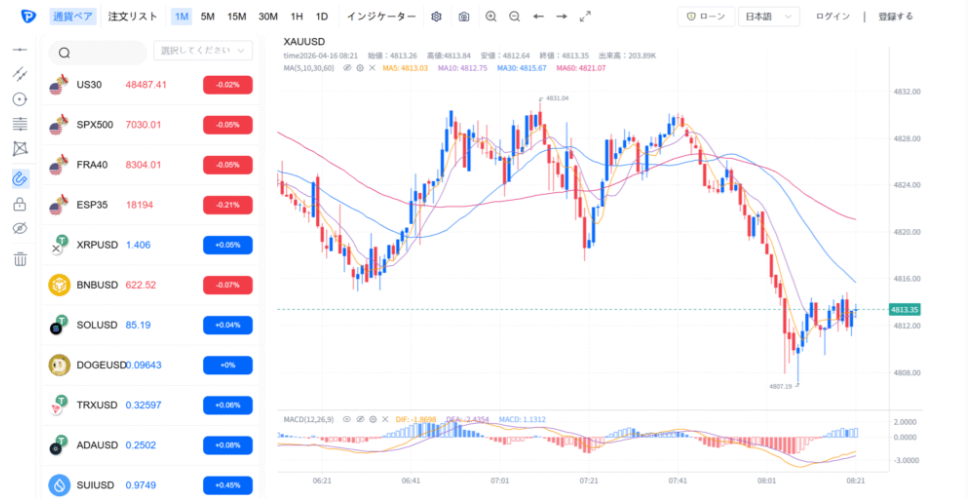Open the 日本語 language dropdown
This screenshot has height=499, width=968.
click(768, 17)
